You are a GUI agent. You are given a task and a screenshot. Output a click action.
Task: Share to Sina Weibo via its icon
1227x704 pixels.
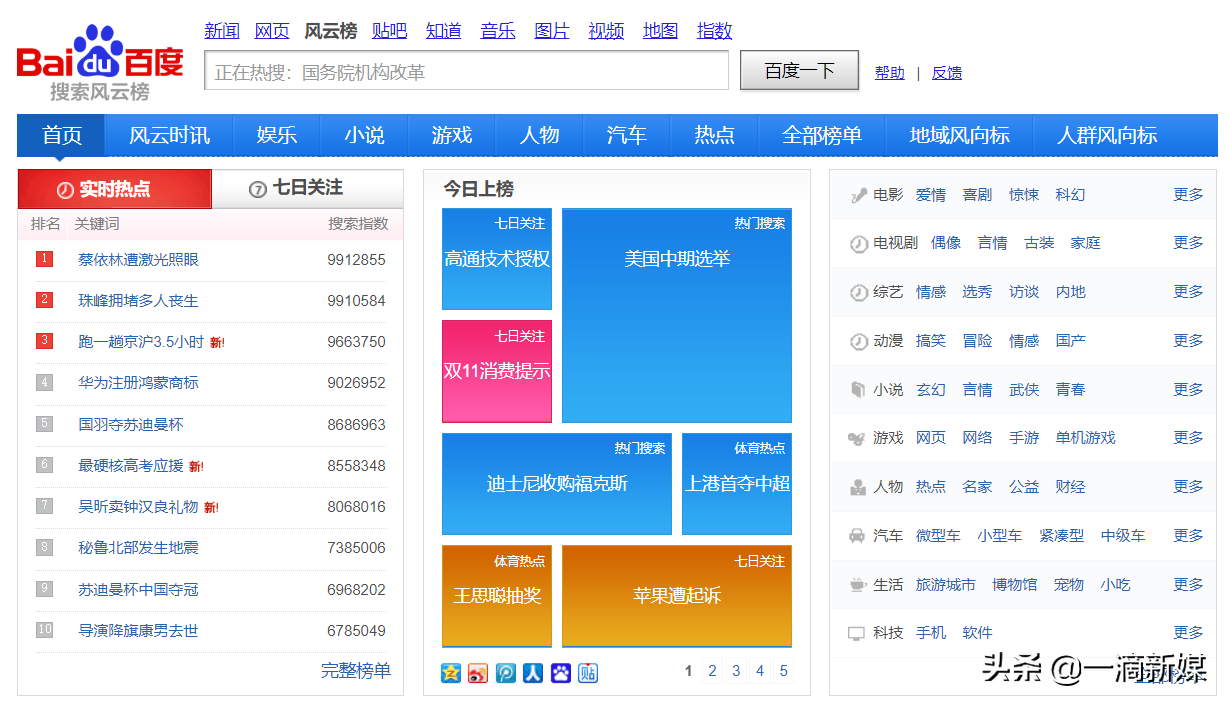coord(478,673)
